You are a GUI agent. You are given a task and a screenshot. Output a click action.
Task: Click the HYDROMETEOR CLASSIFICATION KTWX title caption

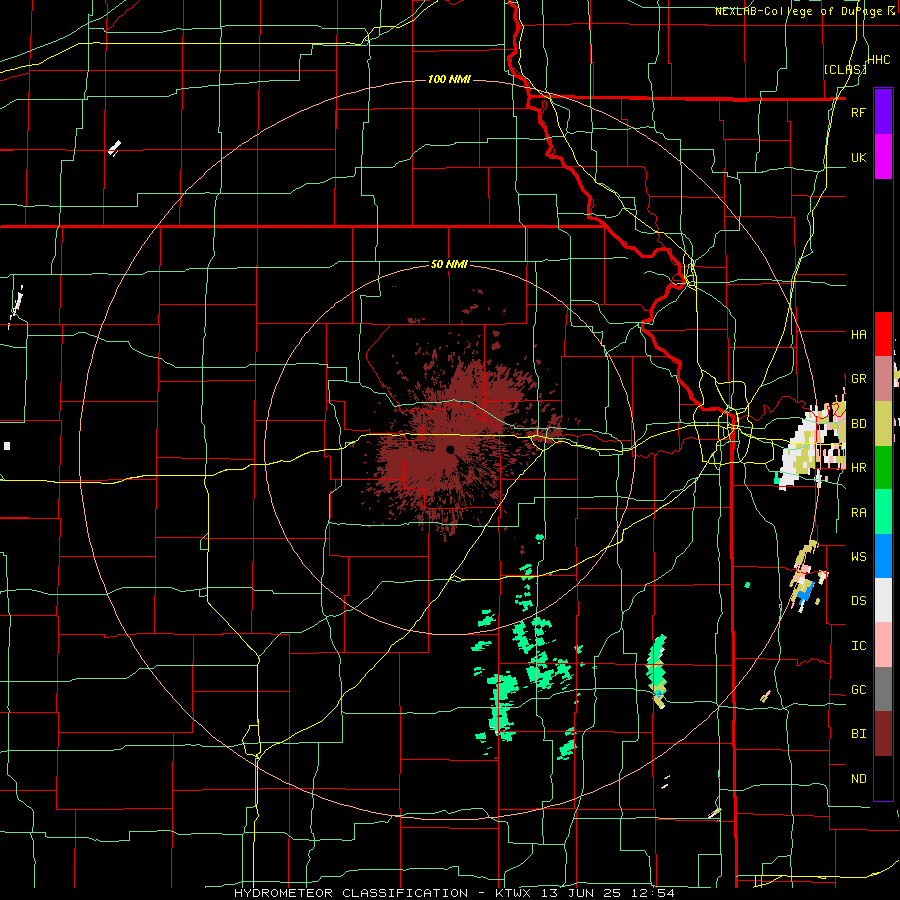[x=454, y=893]
